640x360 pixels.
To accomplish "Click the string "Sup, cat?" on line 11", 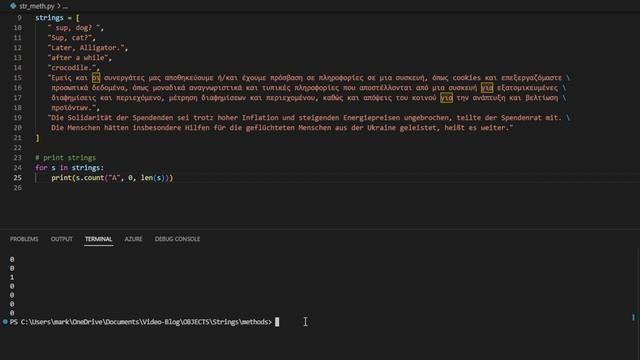I will tap(70, 38).
